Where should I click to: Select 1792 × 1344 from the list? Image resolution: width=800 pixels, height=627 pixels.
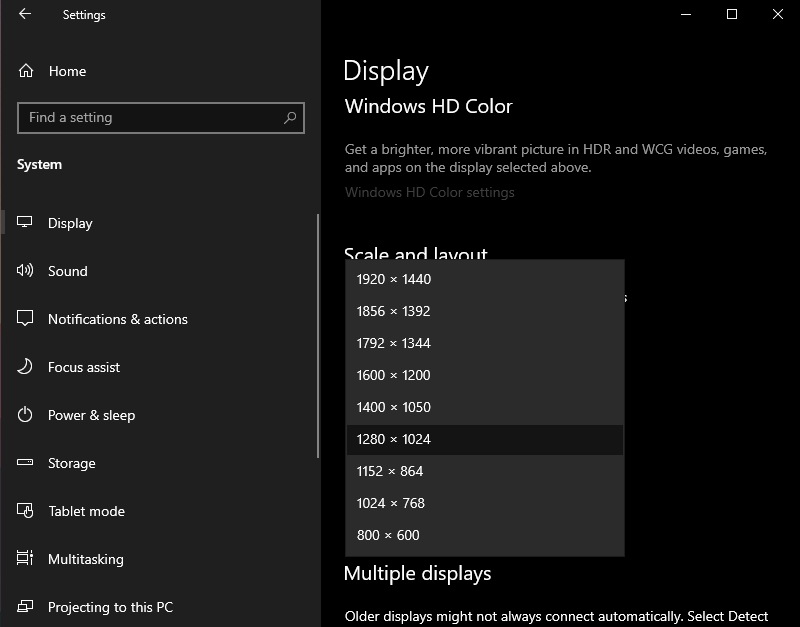point(485,343)
